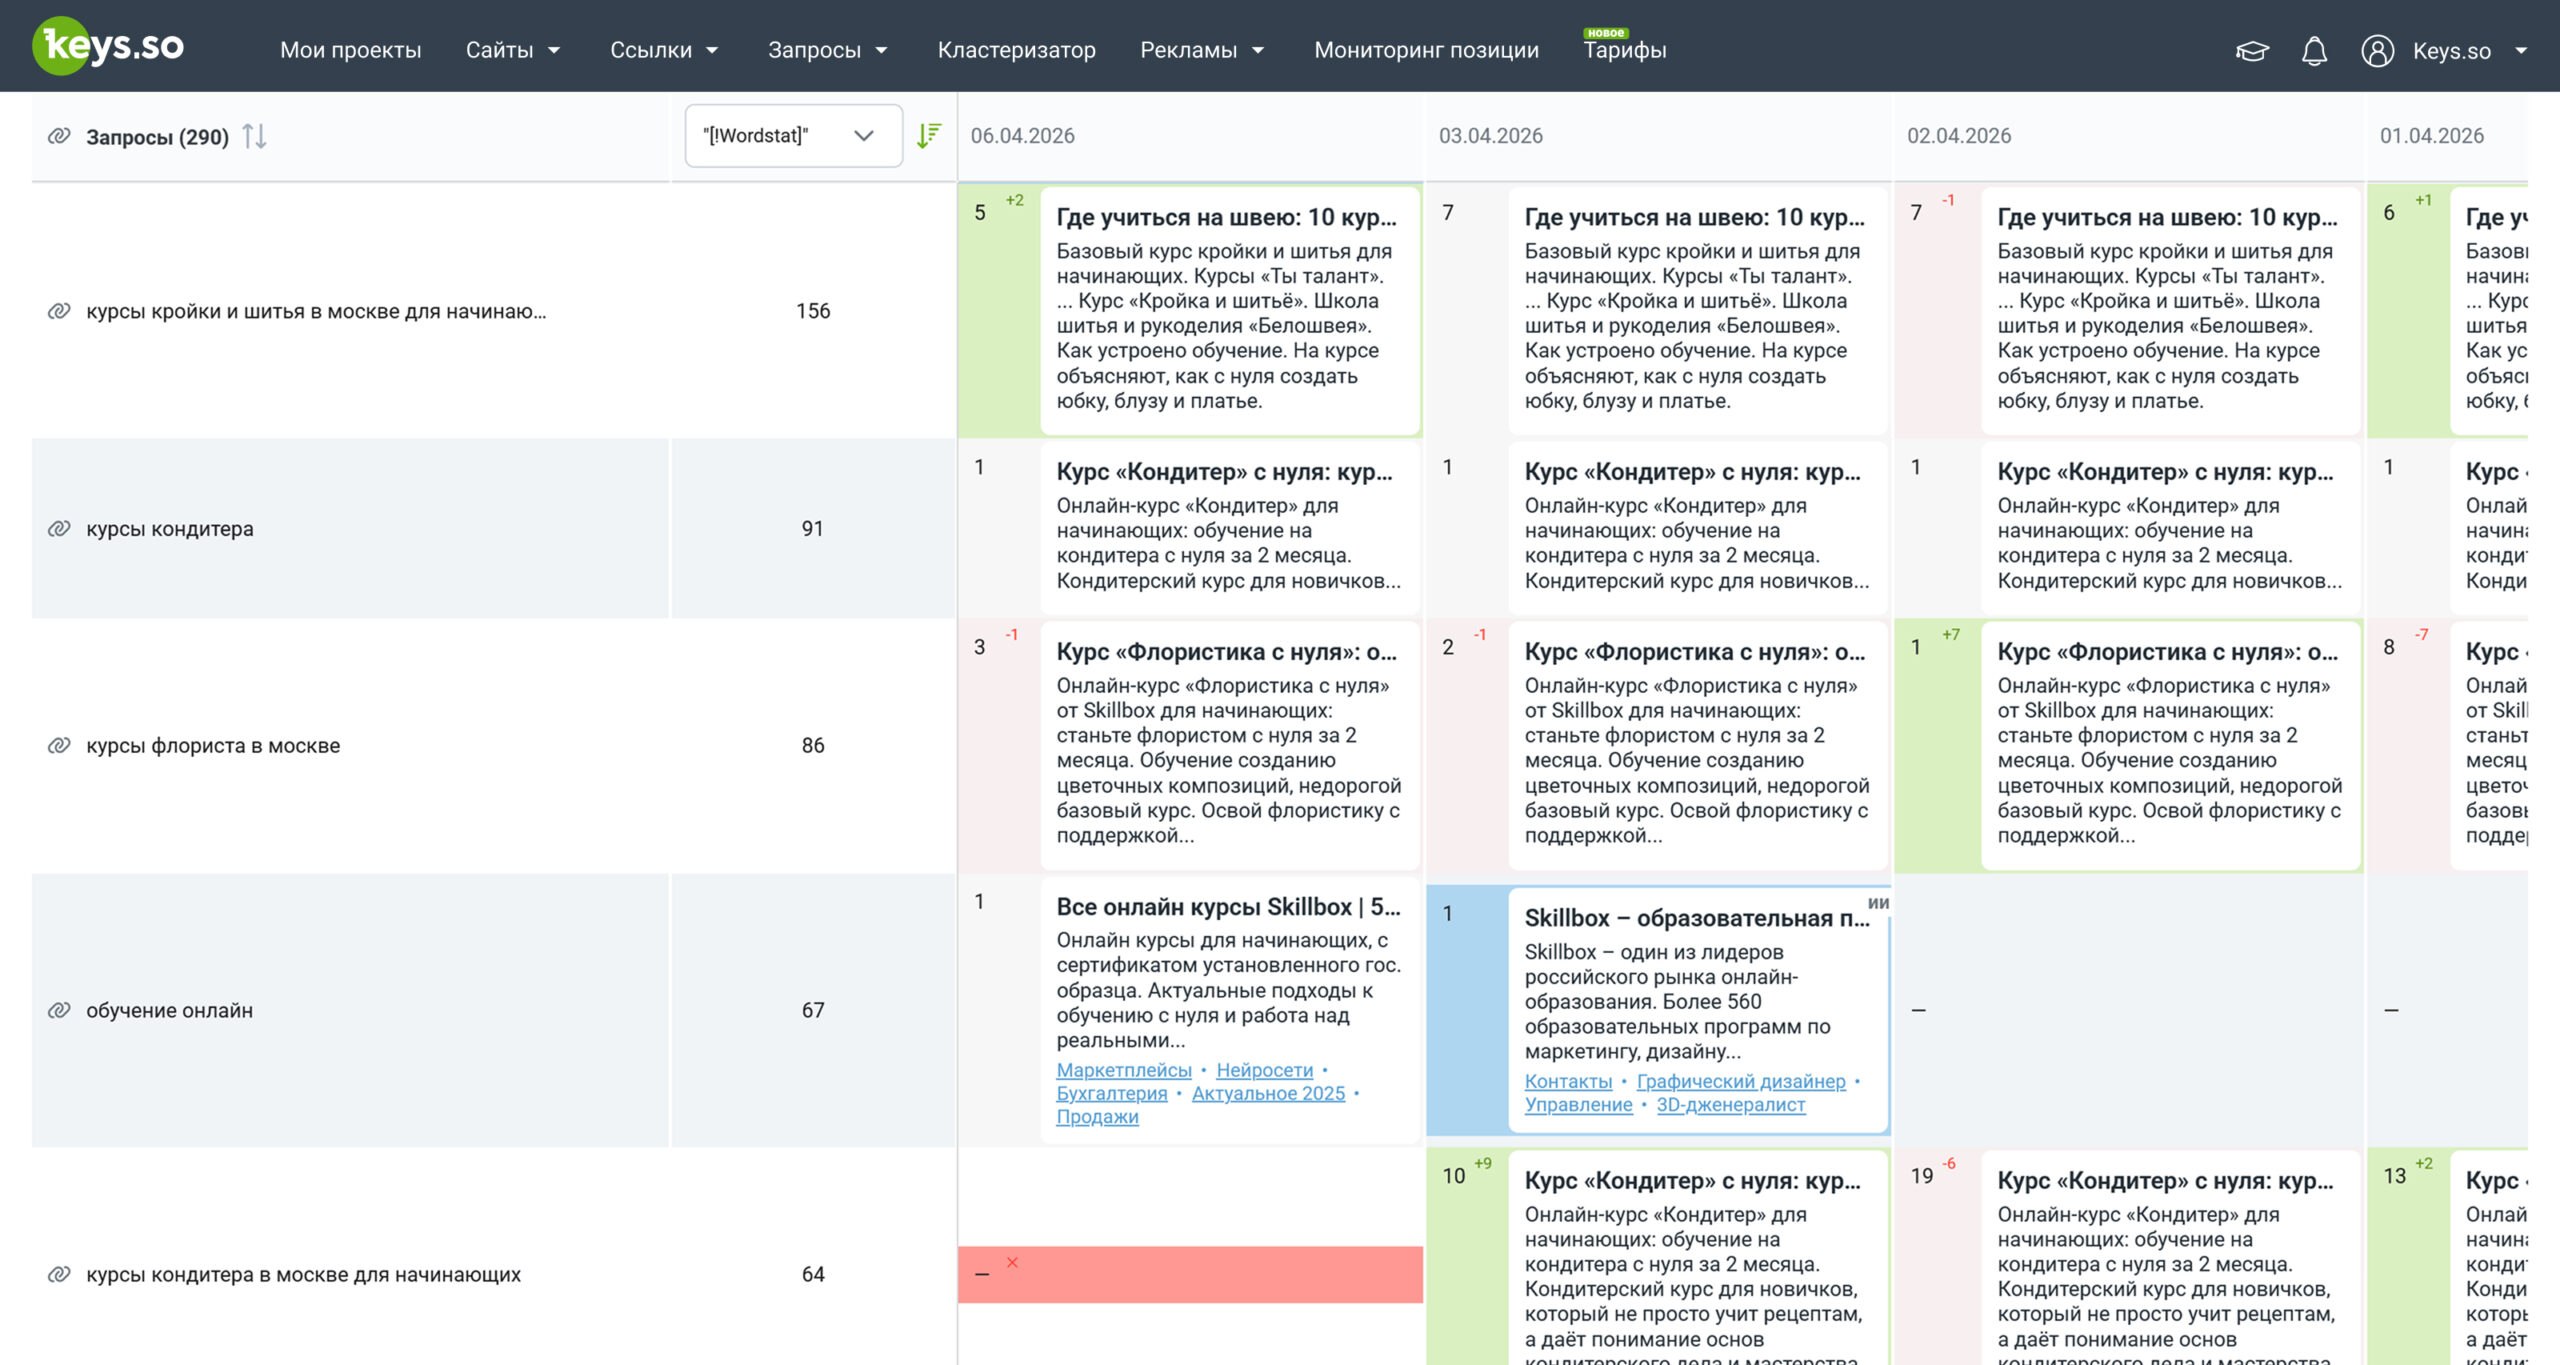The image size is (2560, 1365).
Task: Open the Запросы dropdown in navbar
Action: tap(828, 50)
